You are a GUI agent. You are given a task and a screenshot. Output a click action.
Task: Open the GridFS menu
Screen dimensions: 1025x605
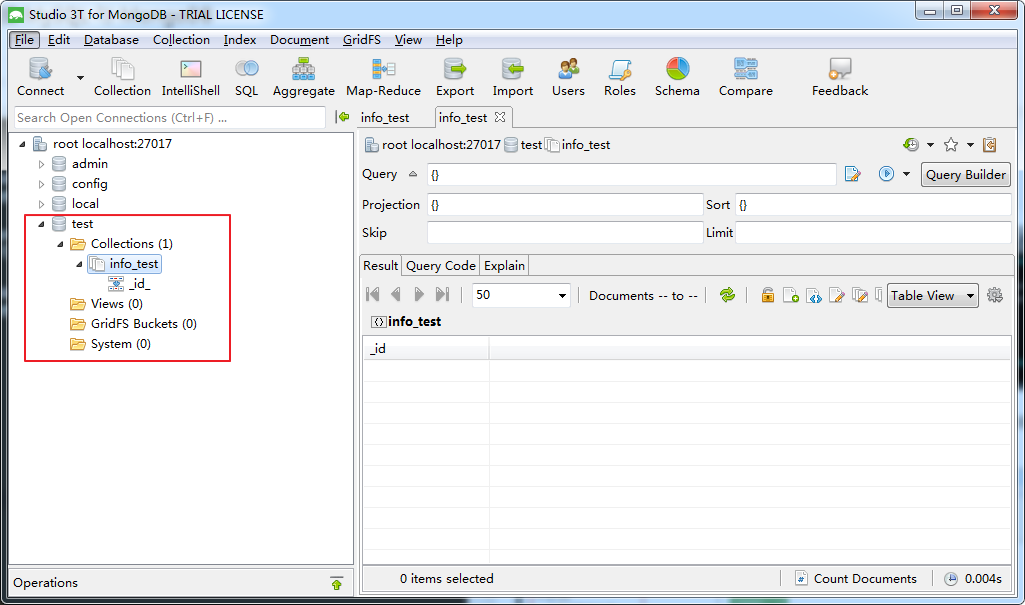(x=361, y=40)
